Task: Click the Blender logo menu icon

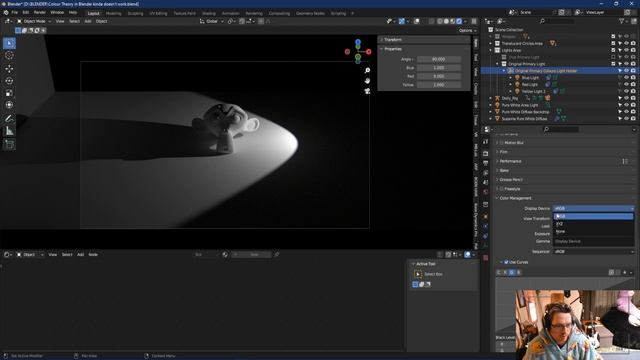Action: click(x=6, y=13)
